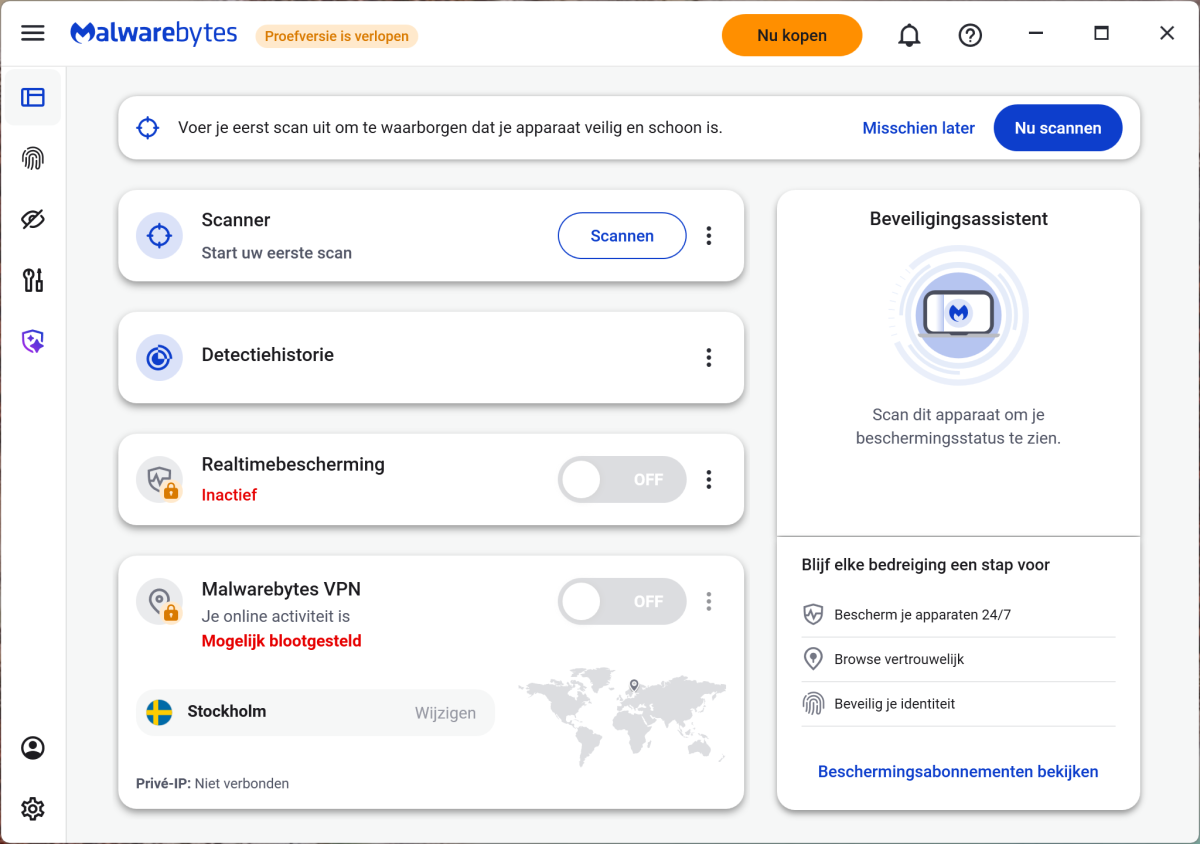
Task: Open the fingerprint identity protection icon
Action: point(33,158)
